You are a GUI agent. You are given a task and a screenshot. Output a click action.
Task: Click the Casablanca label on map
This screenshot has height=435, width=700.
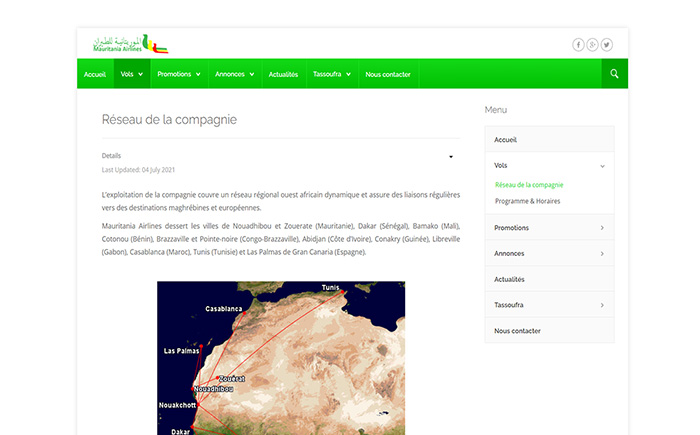[224, 309]
